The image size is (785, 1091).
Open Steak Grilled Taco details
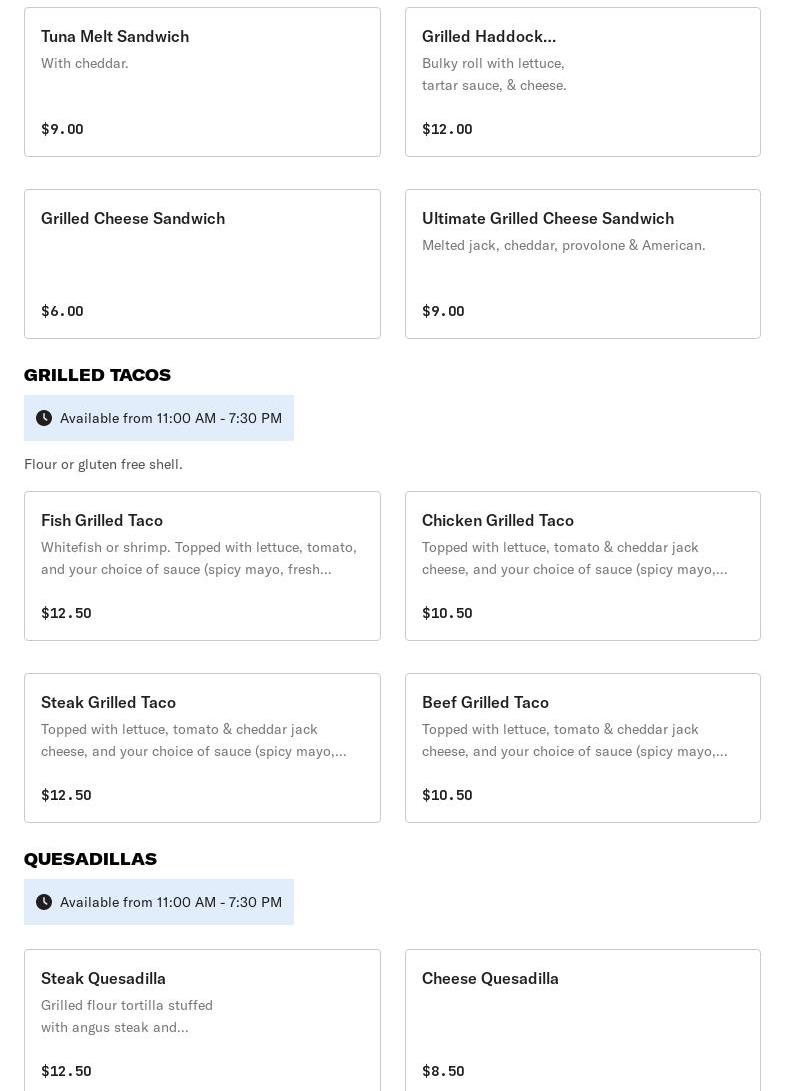click(x=202, y=748)
